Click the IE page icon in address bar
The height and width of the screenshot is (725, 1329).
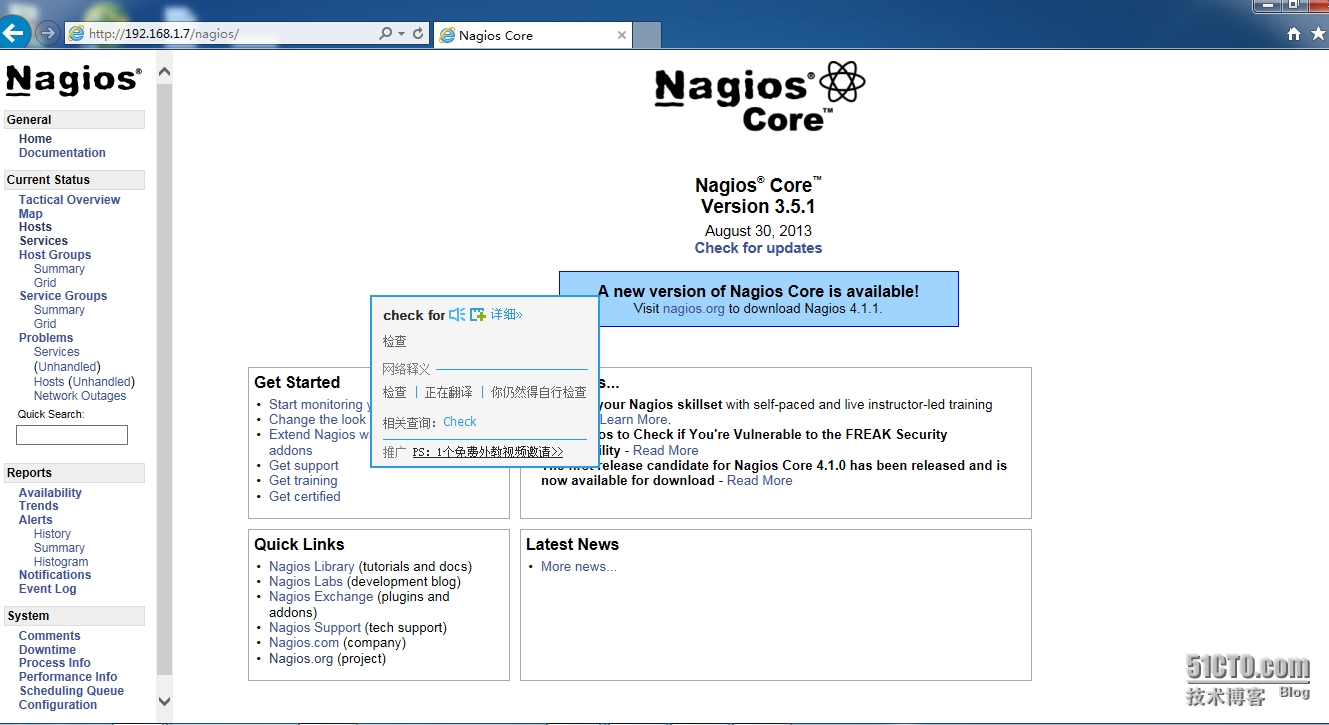coord(76,34)
